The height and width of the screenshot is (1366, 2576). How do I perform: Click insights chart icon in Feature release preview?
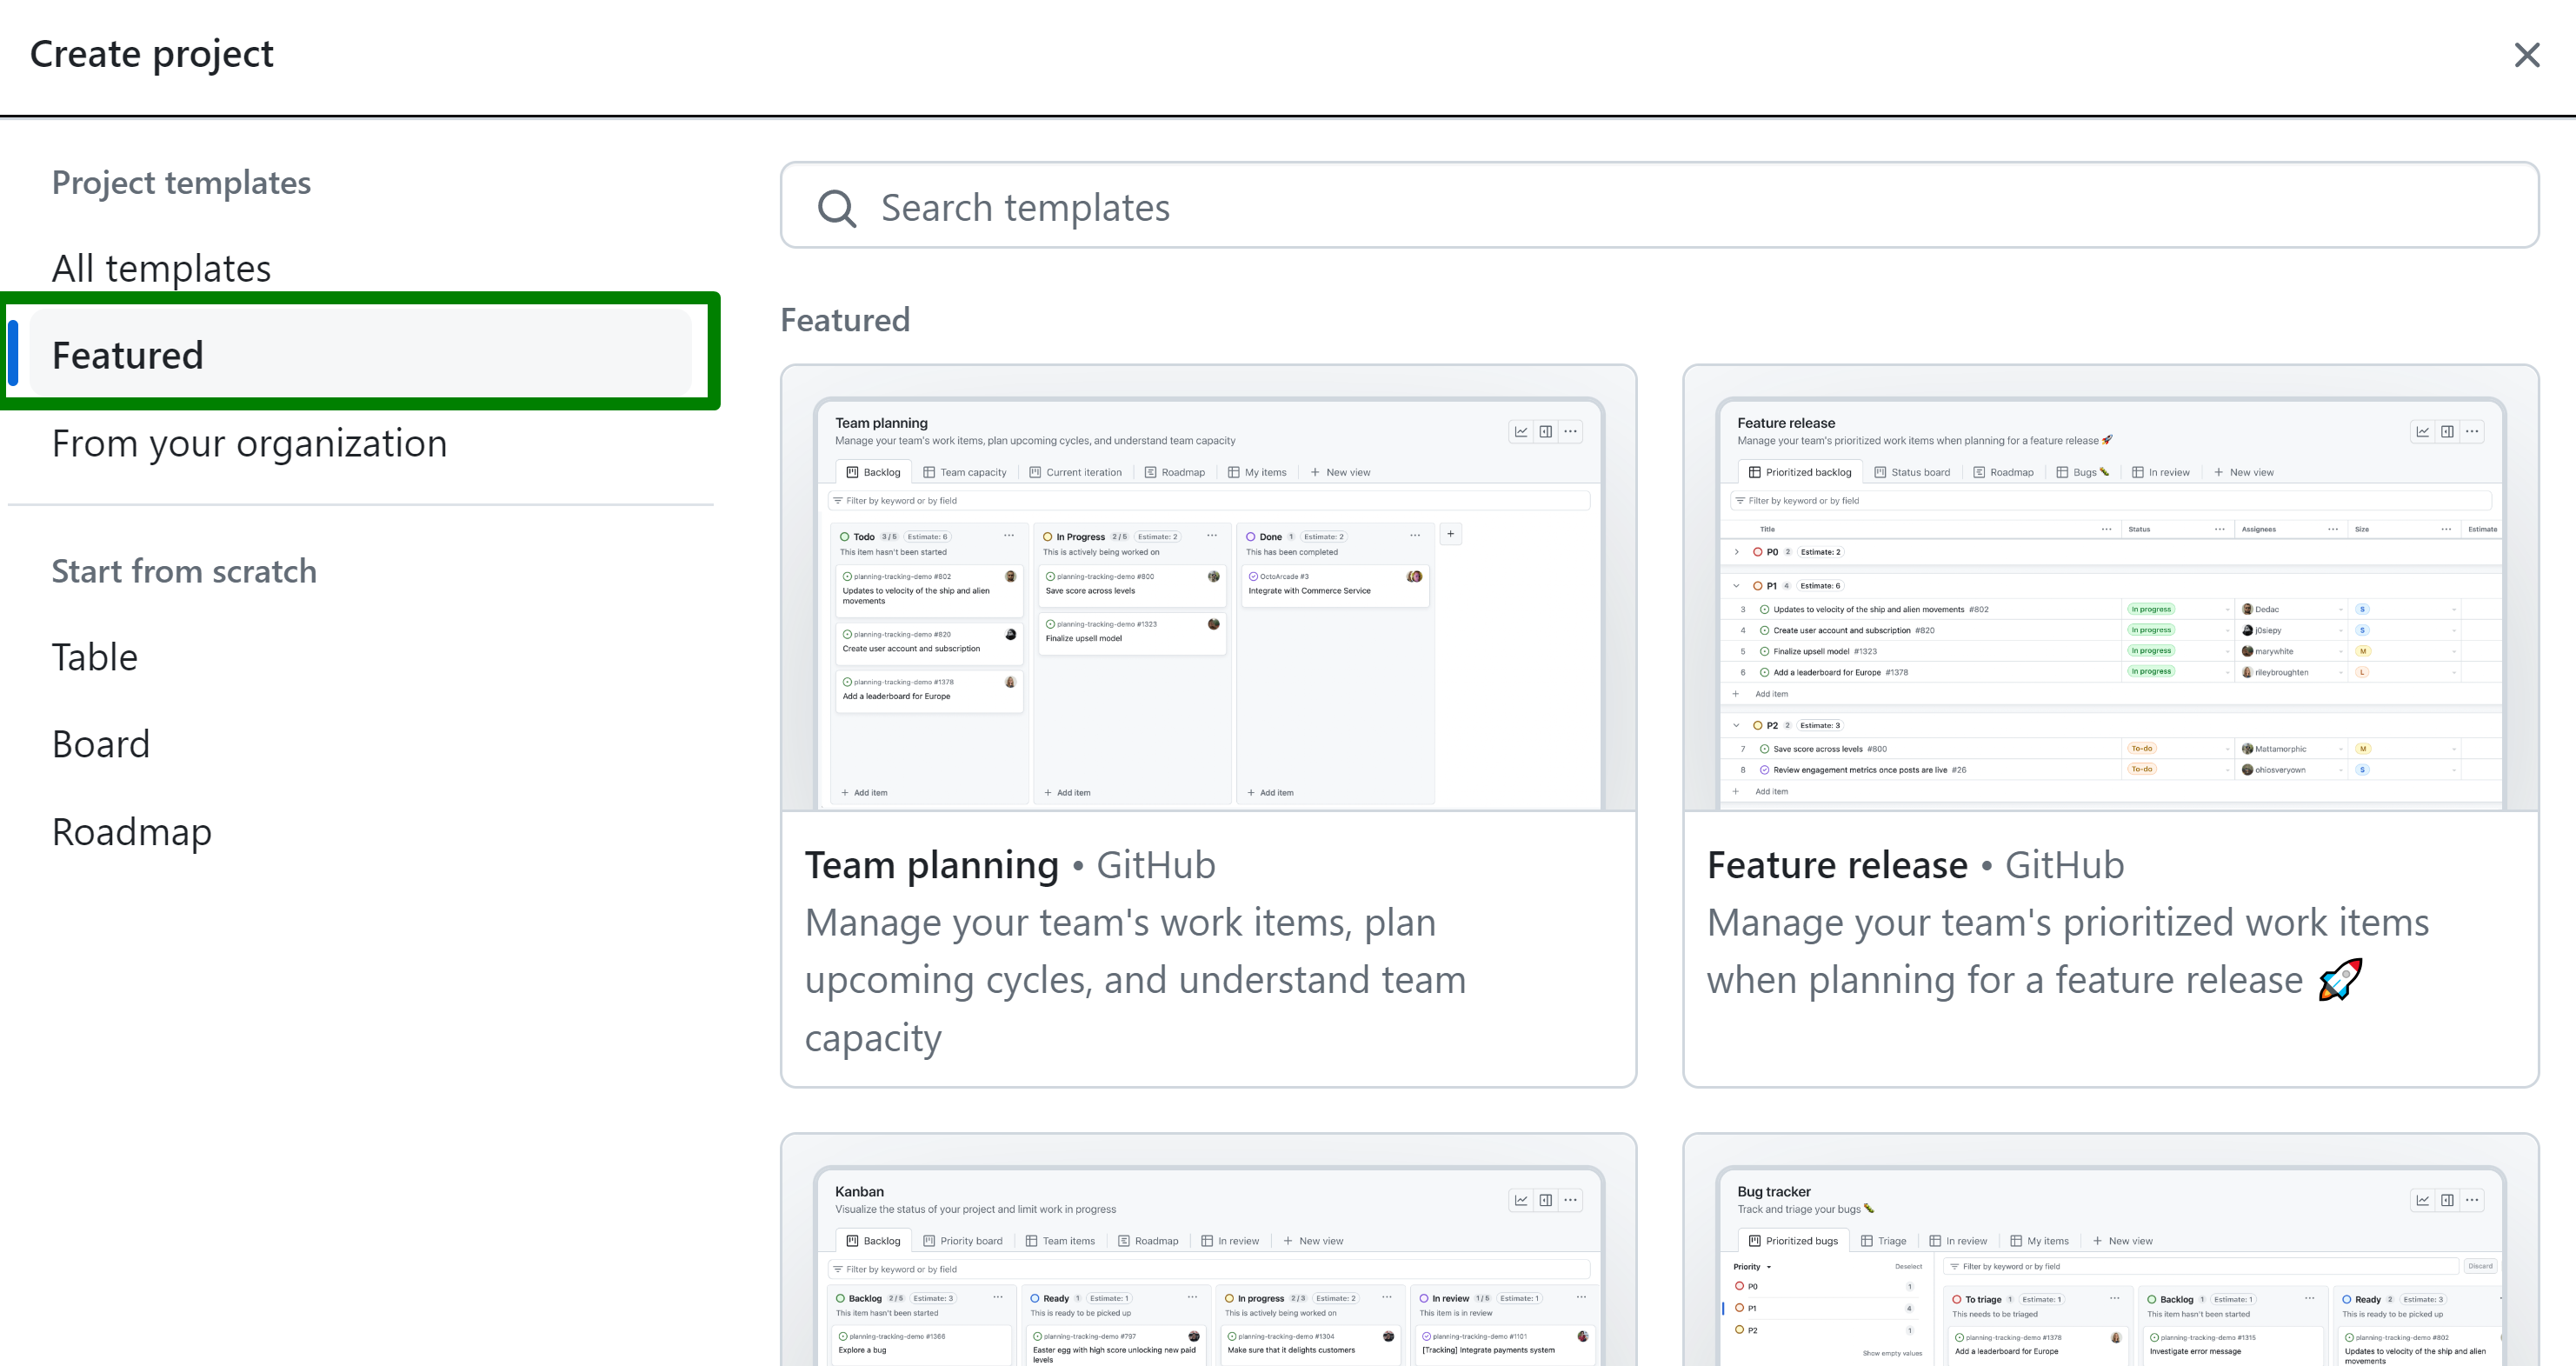tap(2423, 432)
